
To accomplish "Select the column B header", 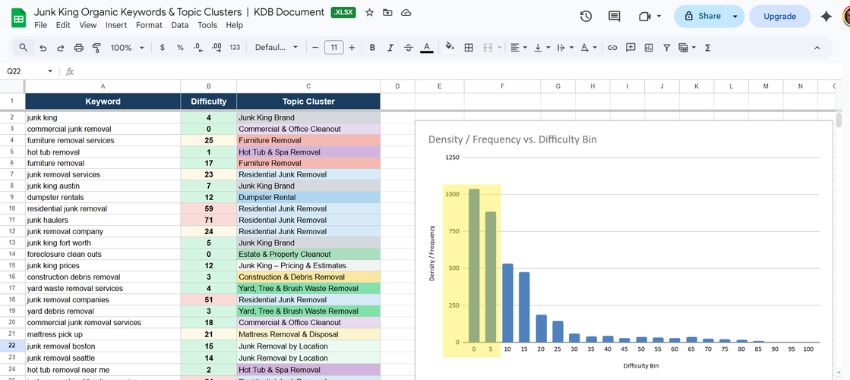I will click(209, 86).
